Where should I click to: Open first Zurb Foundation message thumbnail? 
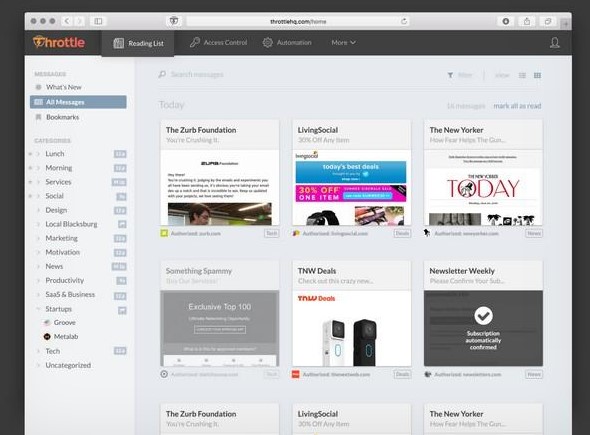click(220, 187)
